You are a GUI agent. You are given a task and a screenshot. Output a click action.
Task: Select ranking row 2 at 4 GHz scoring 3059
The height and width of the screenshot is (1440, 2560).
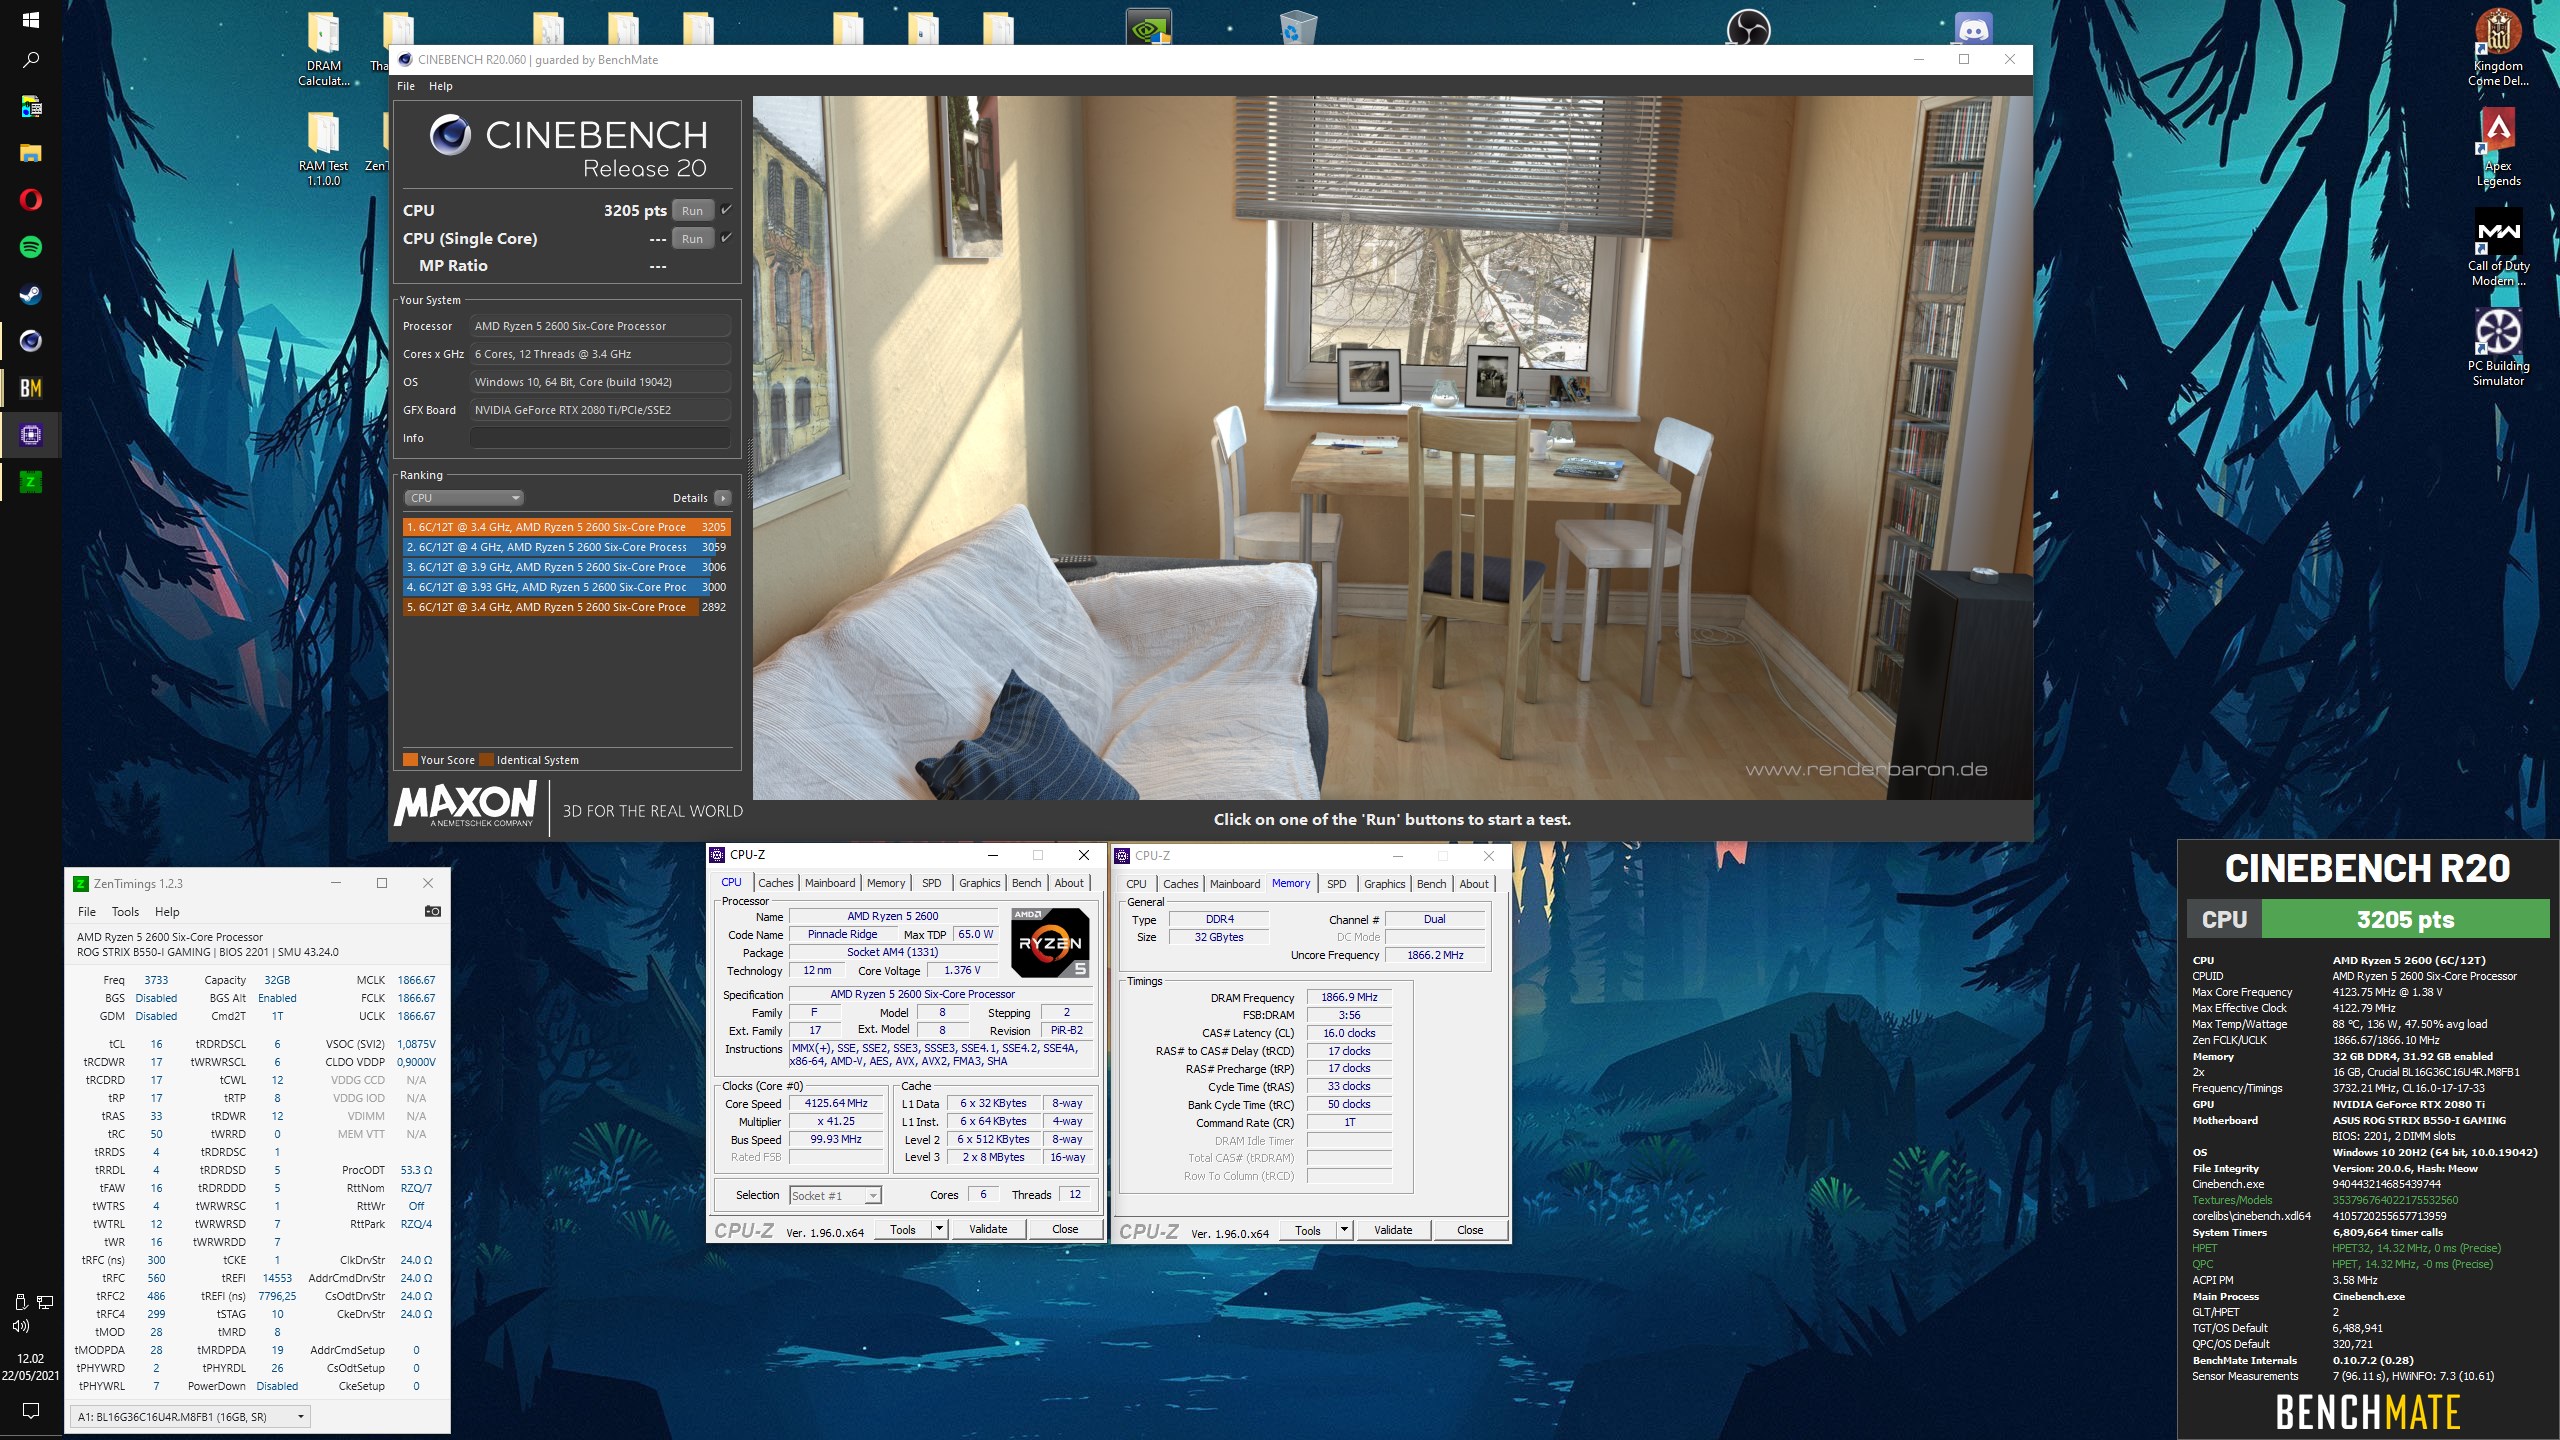(x=567, y=547)
